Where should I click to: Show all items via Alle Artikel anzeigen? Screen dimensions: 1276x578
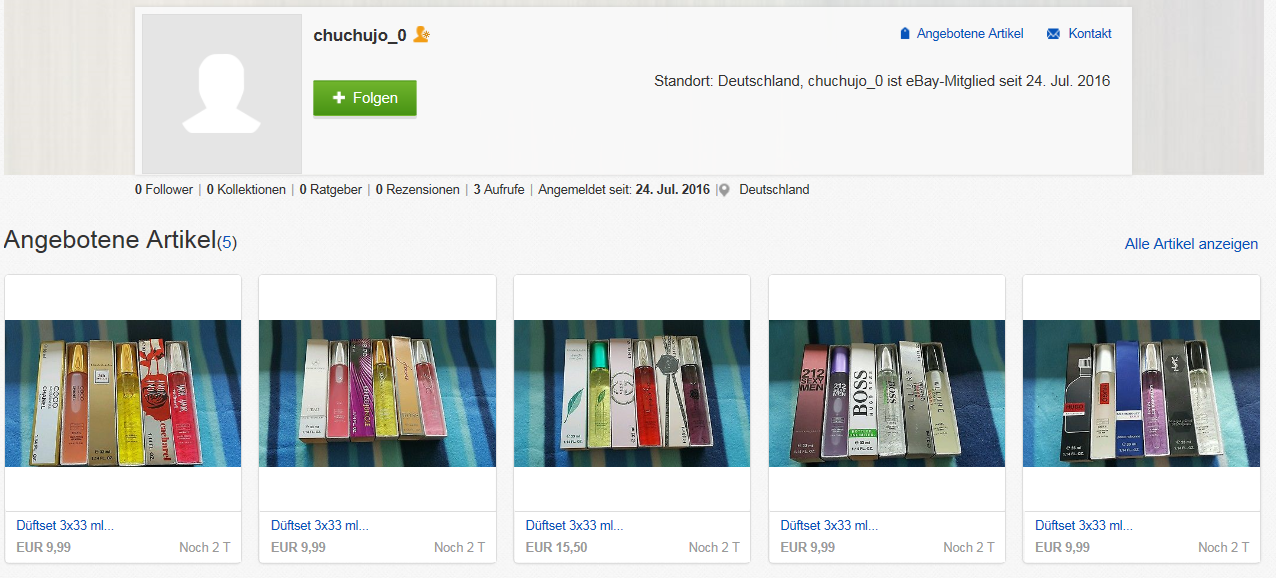coord(1191,244)
